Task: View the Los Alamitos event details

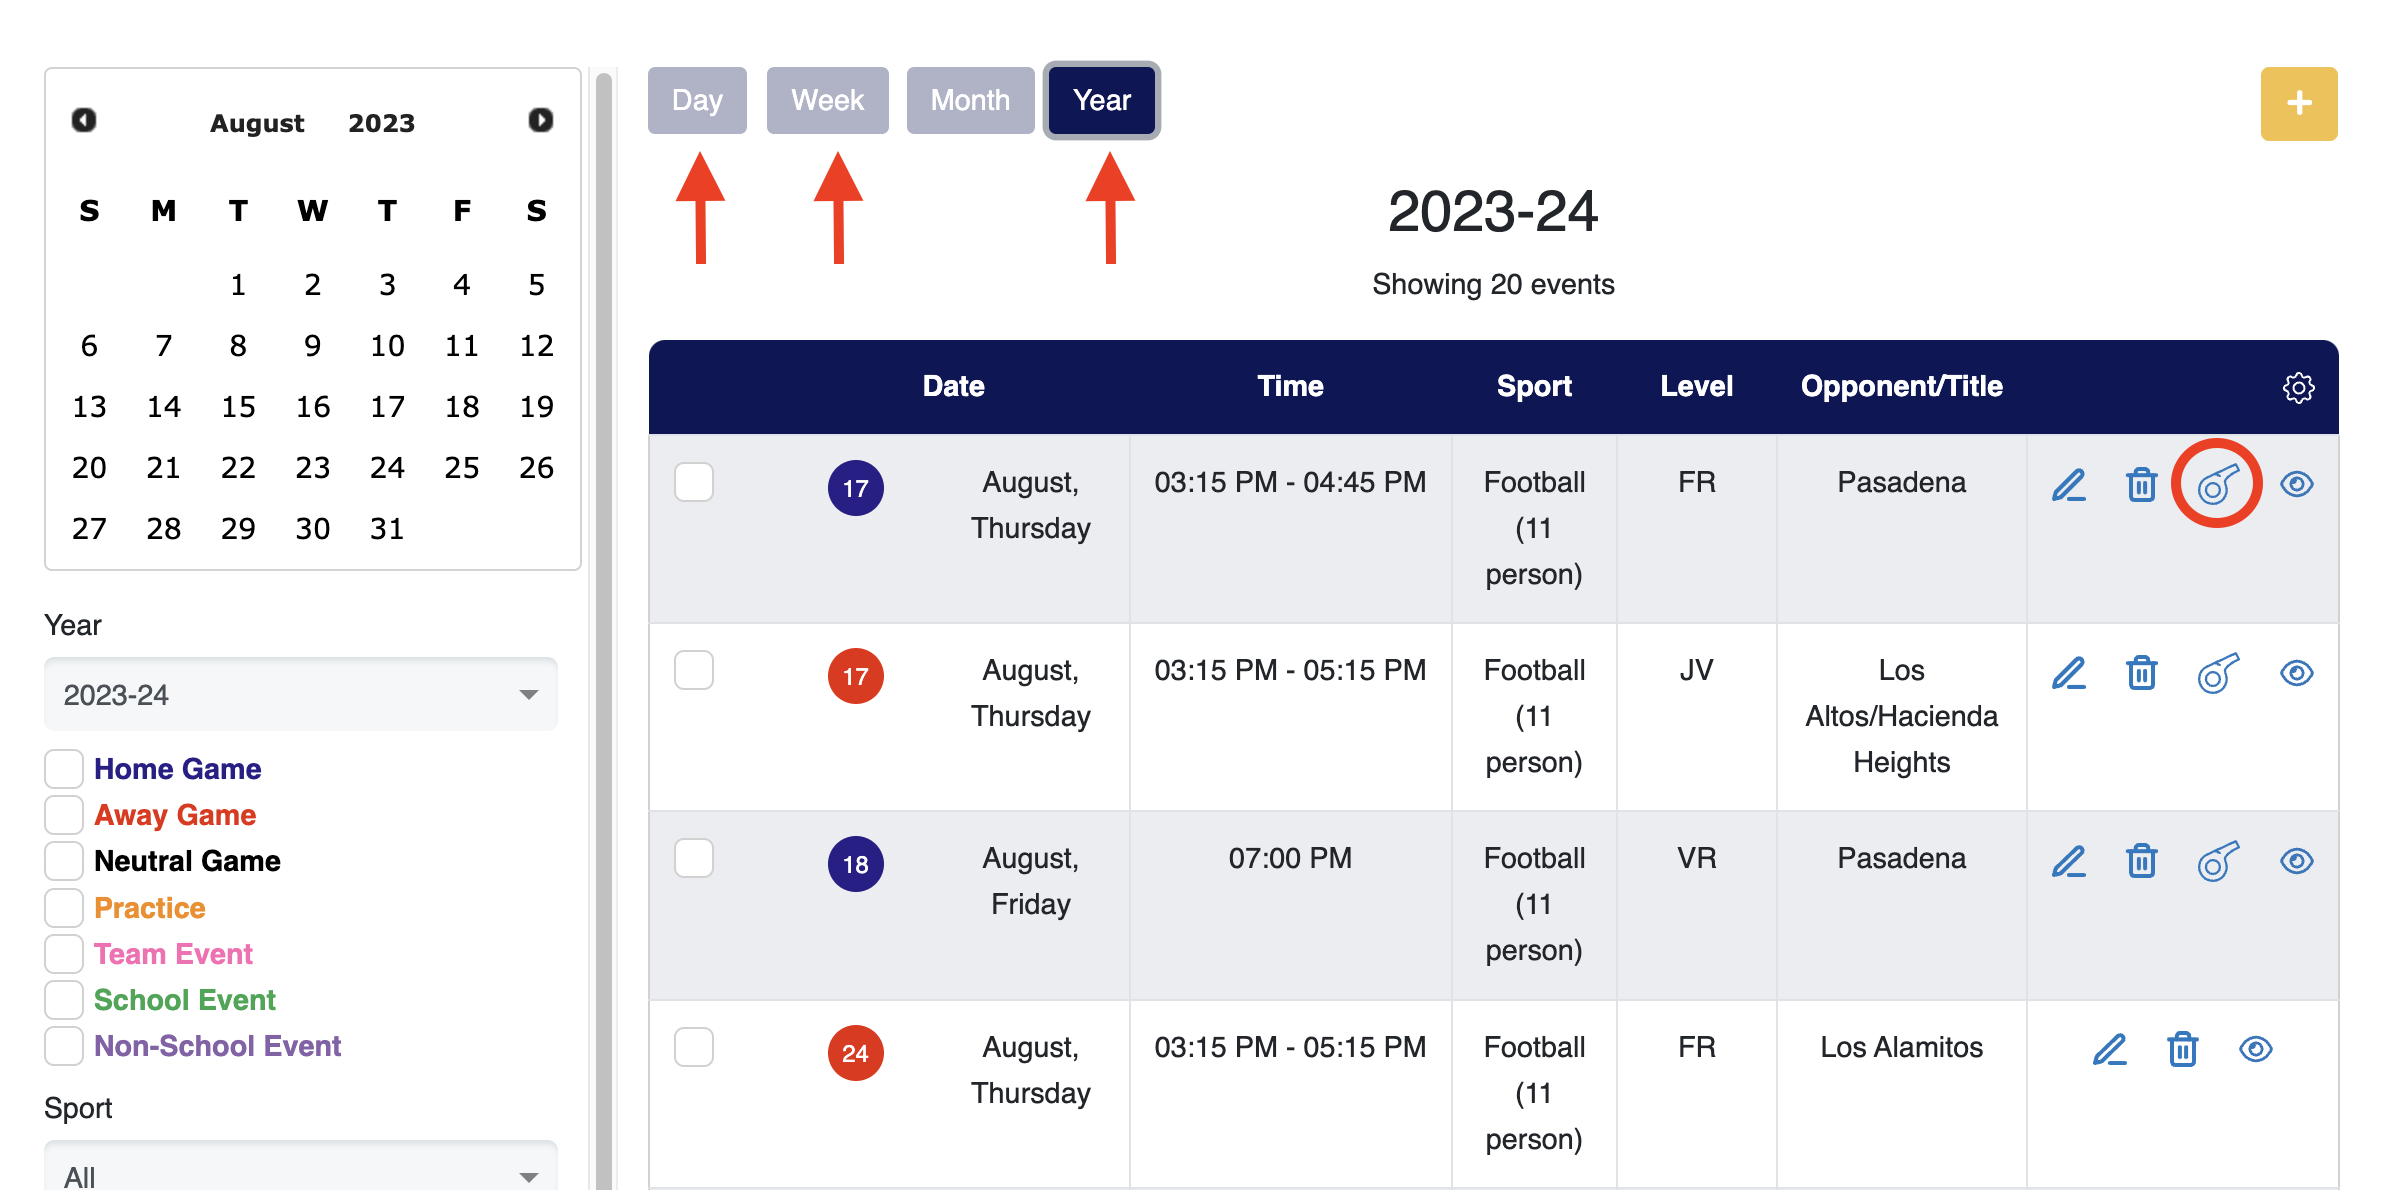Action: coord(2255,1050)
